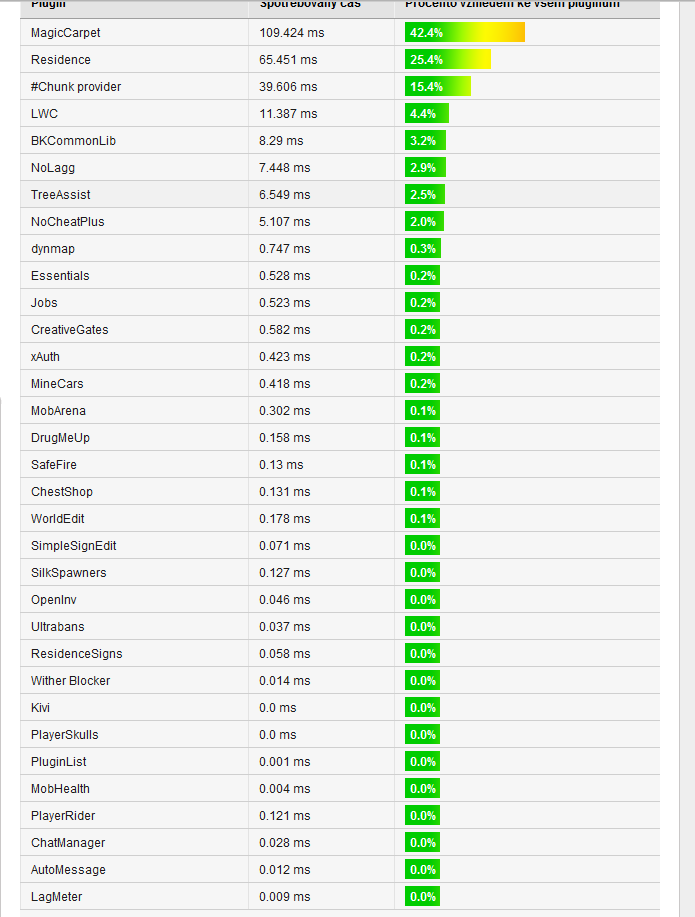
Task: Click the 0.523 ms value
Action: point(285,302)
